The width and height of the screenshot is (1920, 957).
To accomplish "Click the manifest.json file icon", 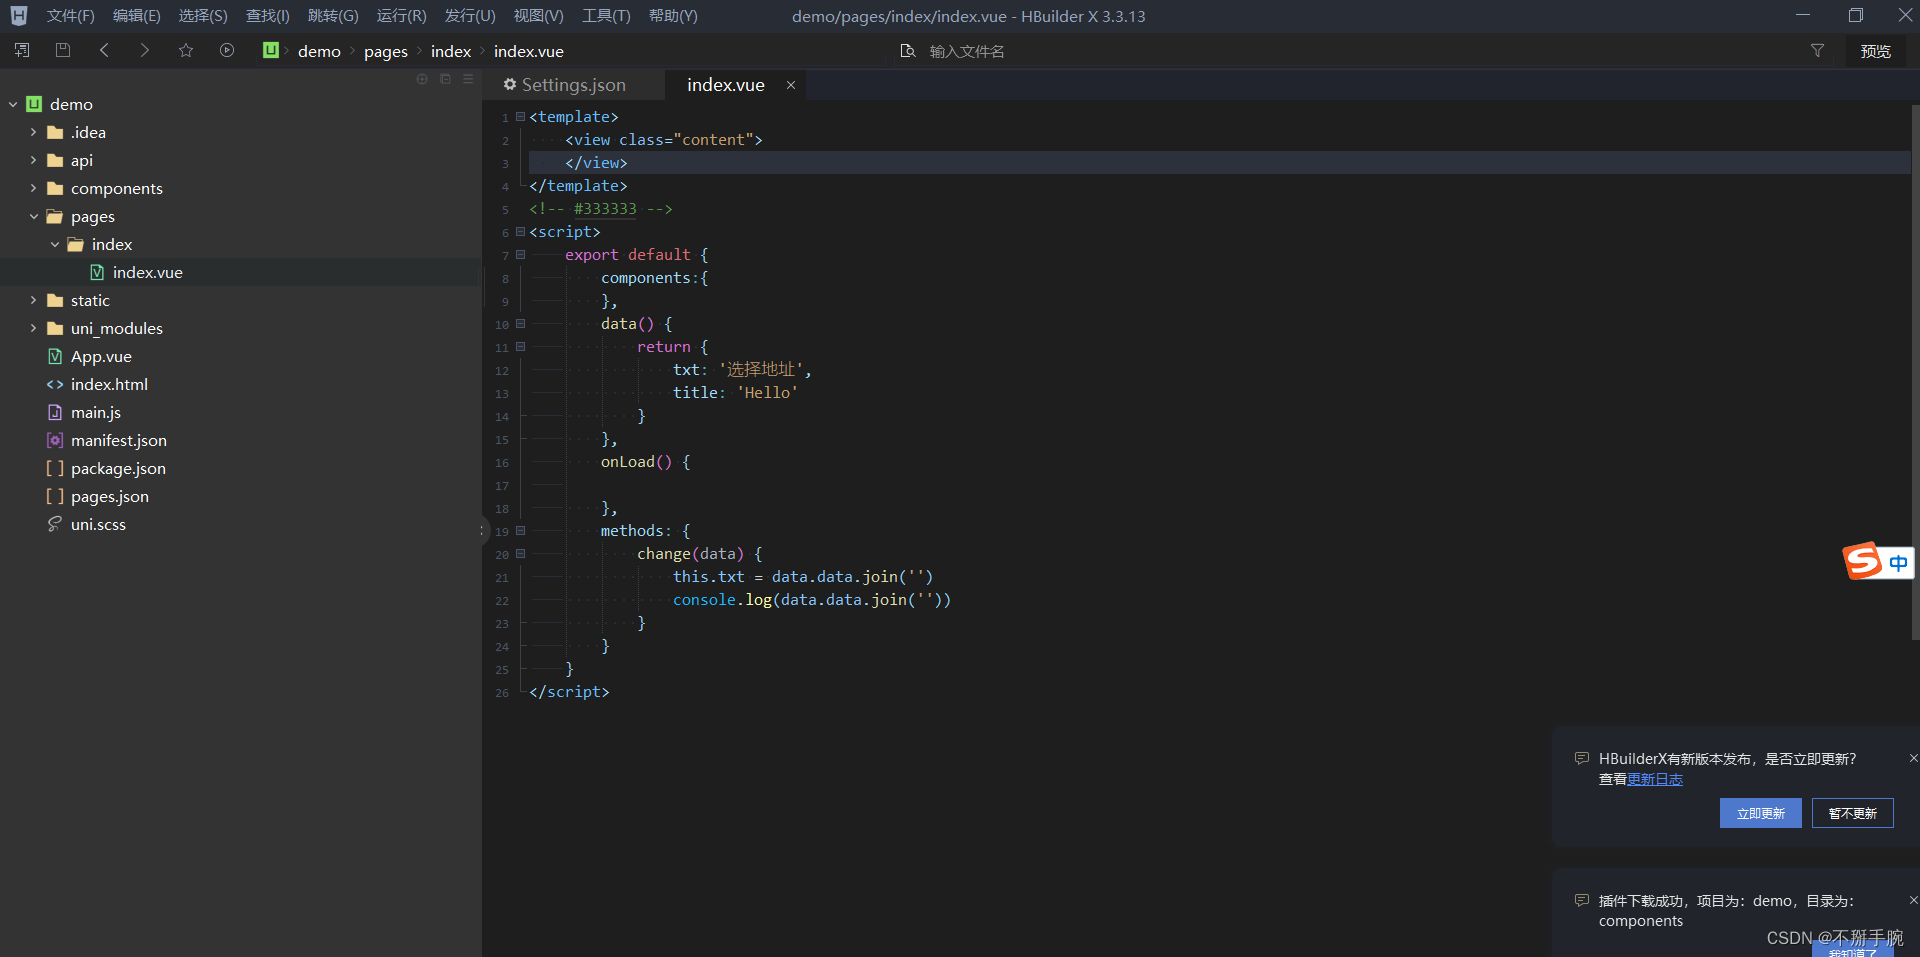I will click(x=55, y=440).
